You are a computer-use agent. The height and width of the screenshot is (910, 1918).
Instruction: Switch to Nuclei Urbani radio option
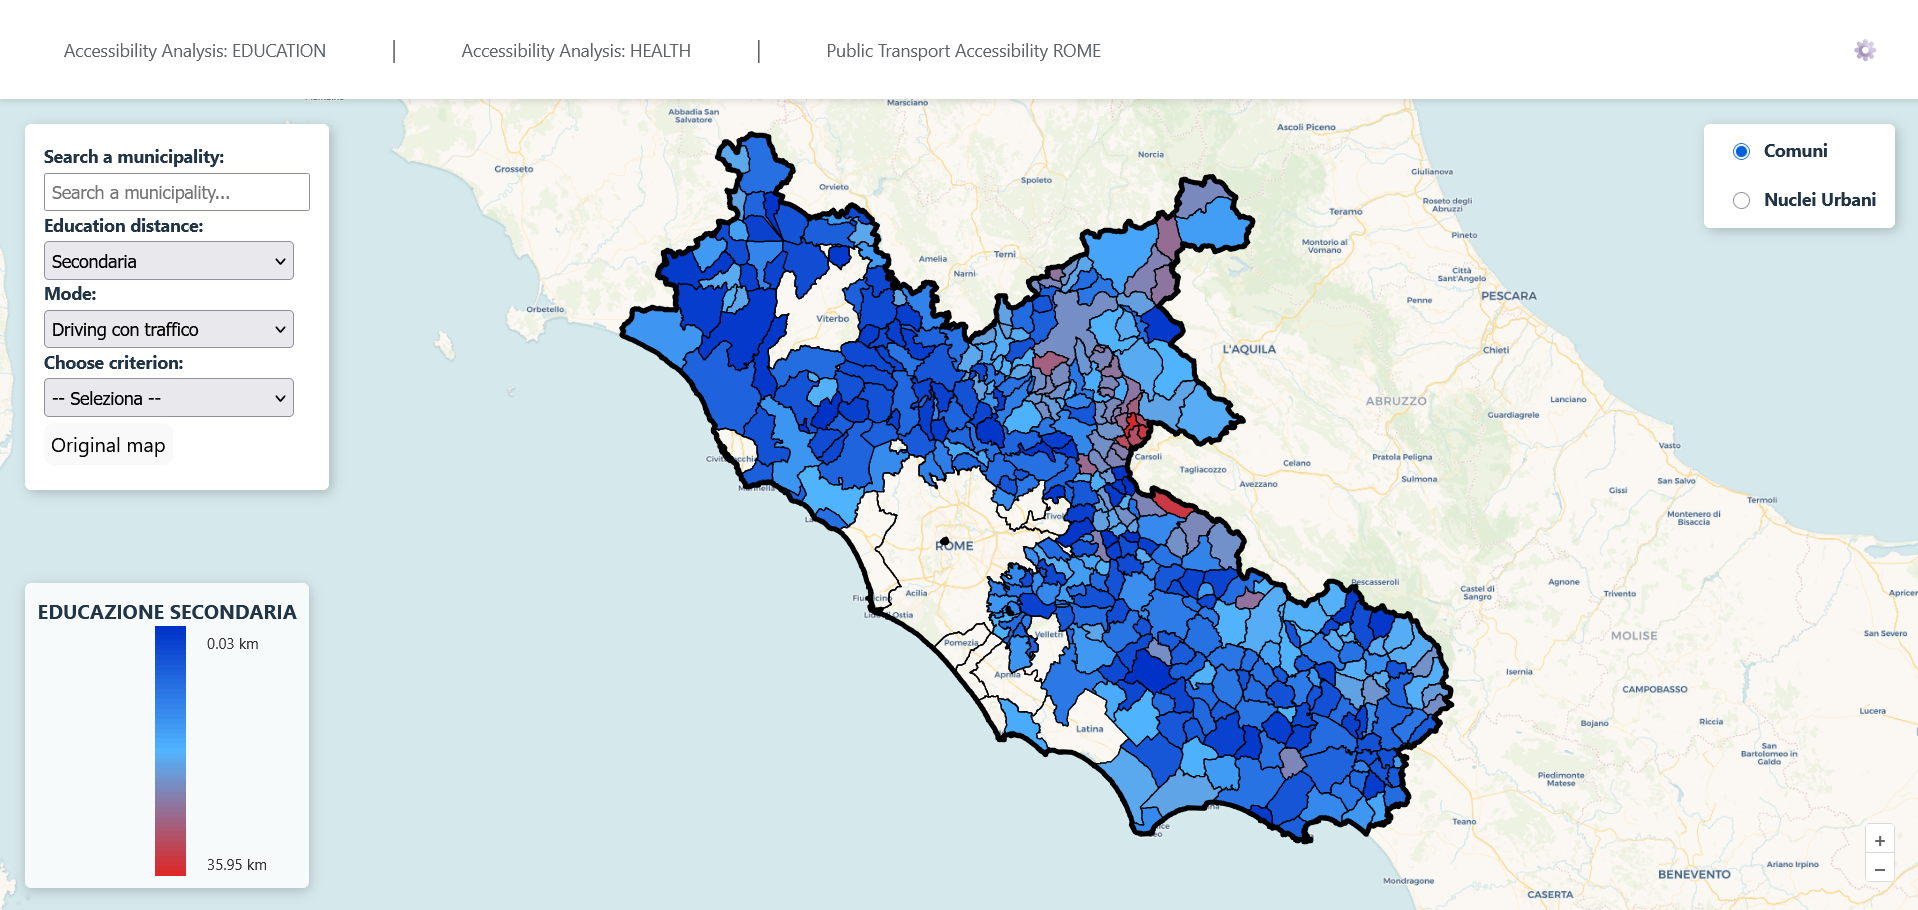click(1741, 200)
